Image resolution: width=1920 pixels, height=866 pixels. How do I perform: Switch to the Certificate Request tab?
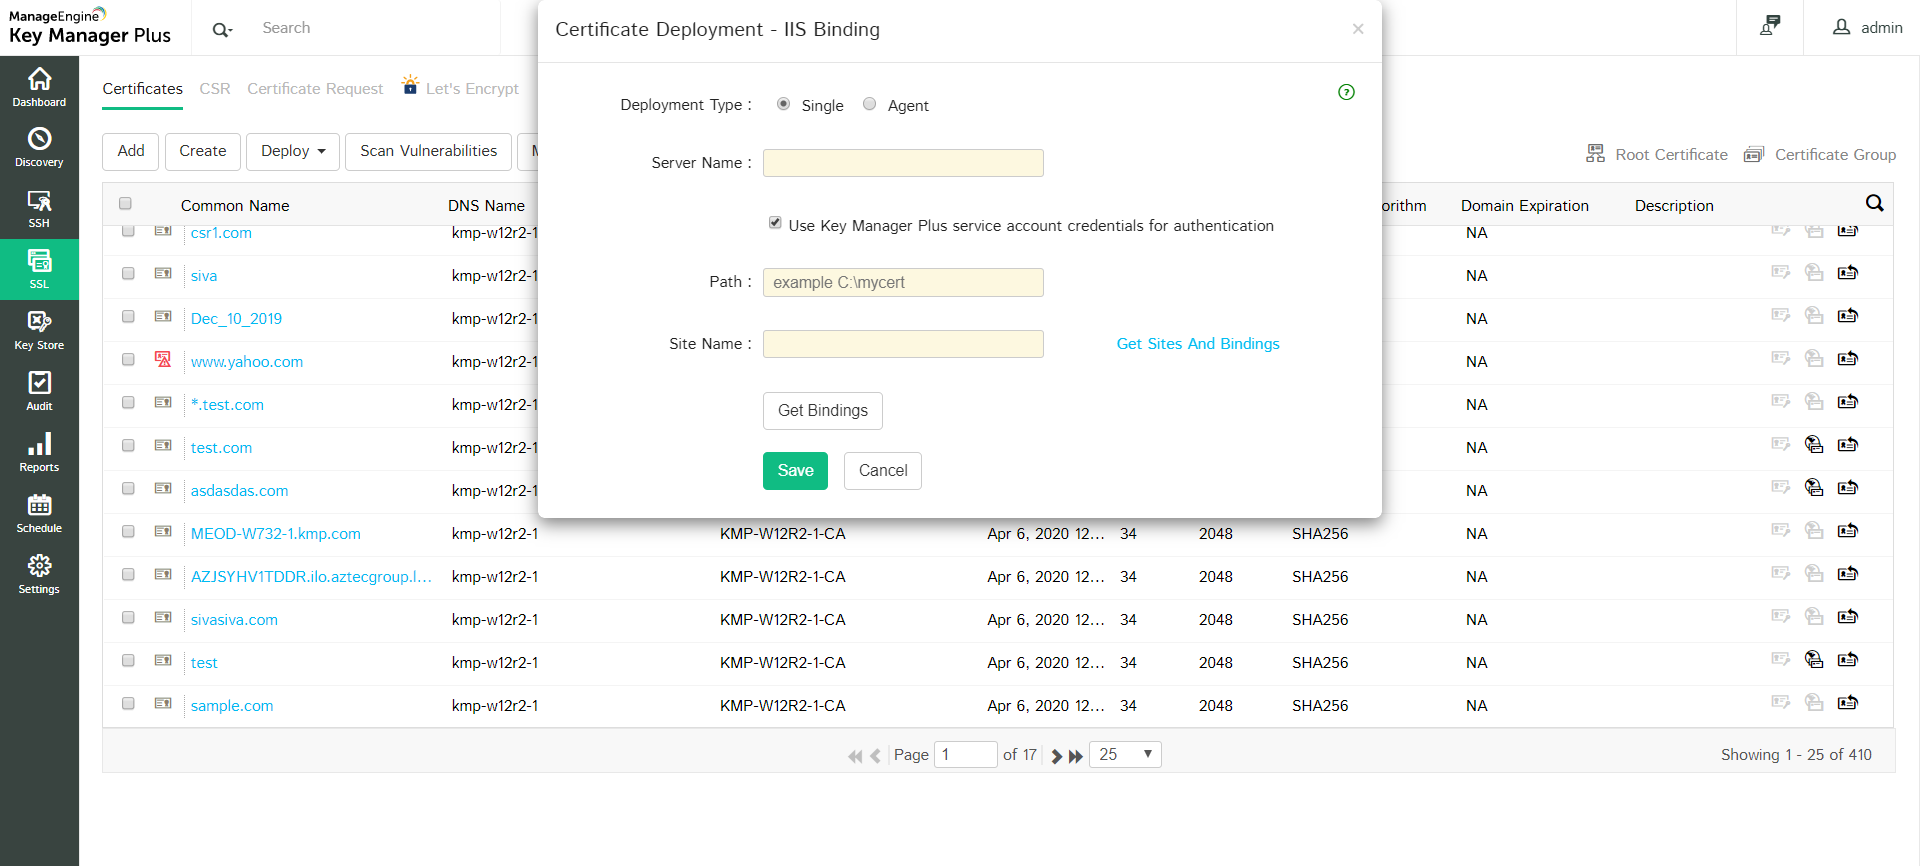315,89
